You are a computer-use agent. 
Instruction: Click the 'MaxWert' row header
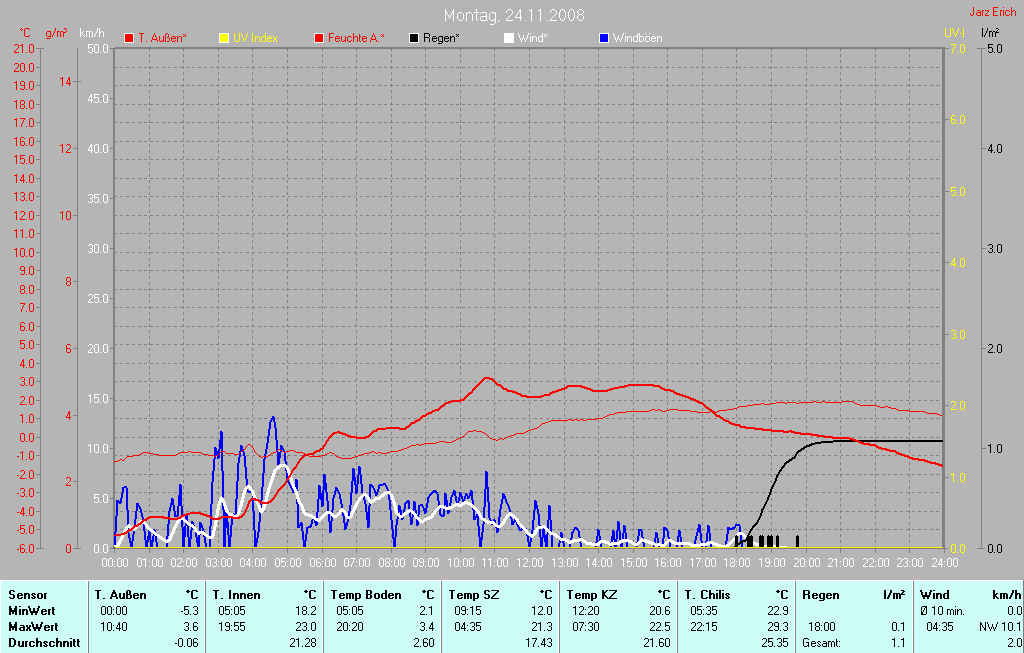coord(33,627)
